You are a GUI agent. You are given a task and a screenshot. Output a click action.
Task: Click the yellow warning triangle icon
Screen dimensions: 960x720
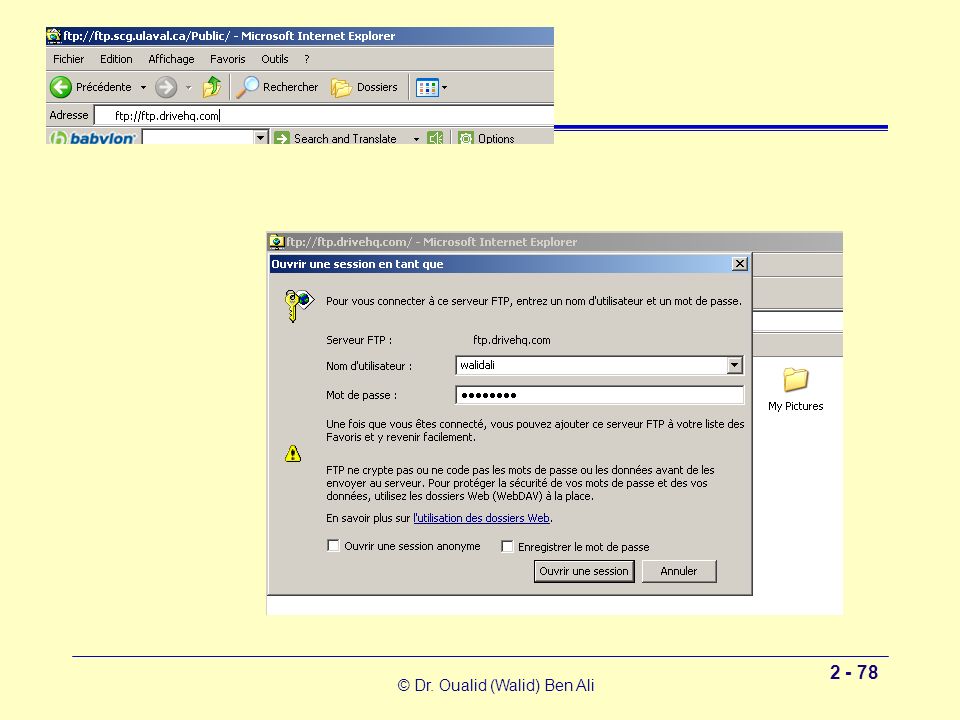(293, 454)
